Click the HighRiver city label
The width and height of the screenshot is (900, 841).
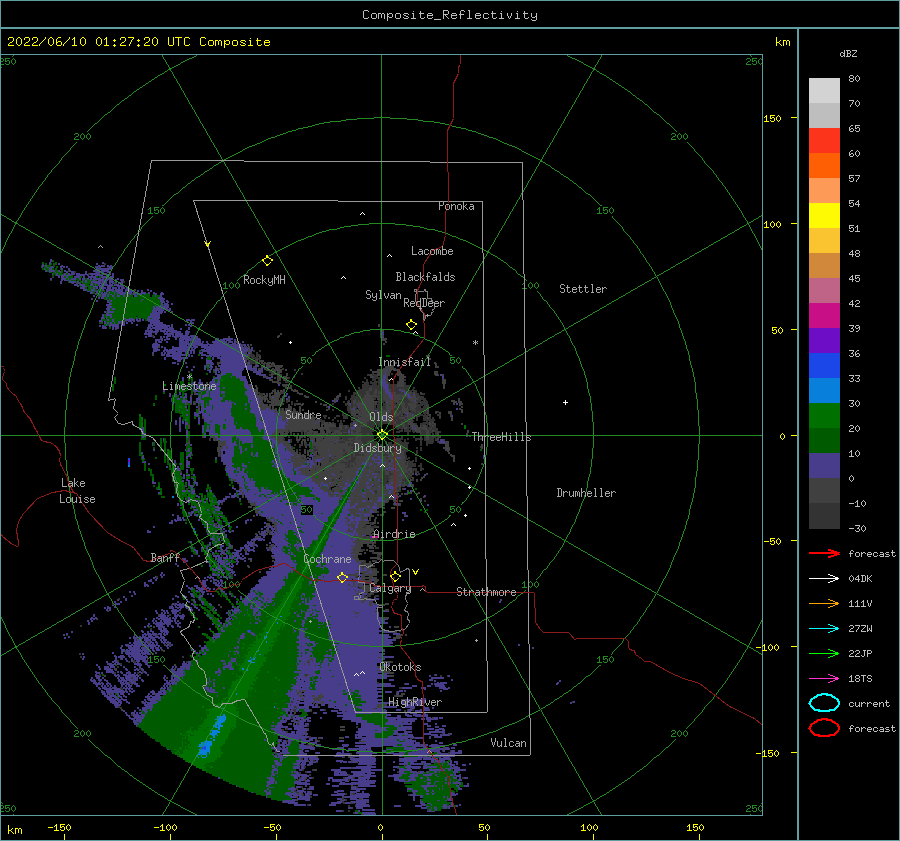pos(415,702)
